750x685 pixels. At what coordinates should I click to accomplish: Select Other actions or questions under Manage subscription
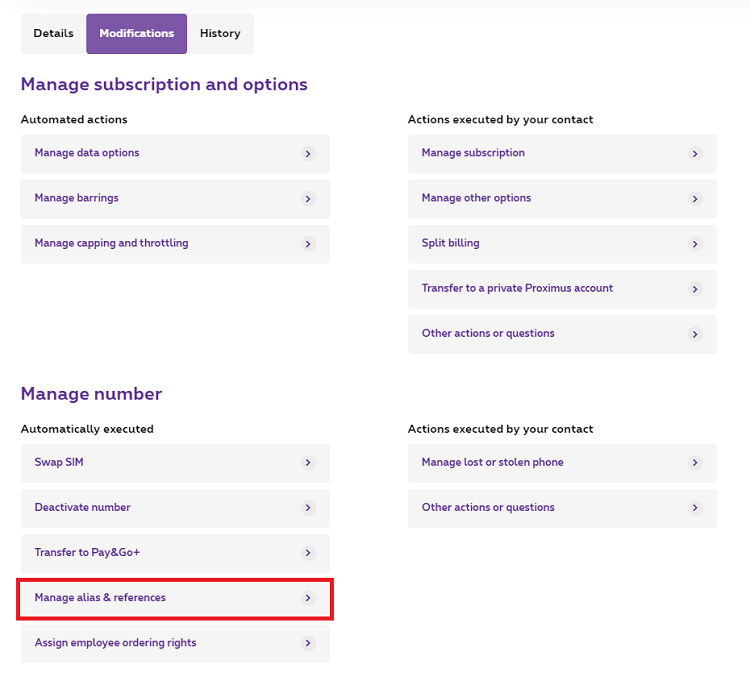pos(488,333)
